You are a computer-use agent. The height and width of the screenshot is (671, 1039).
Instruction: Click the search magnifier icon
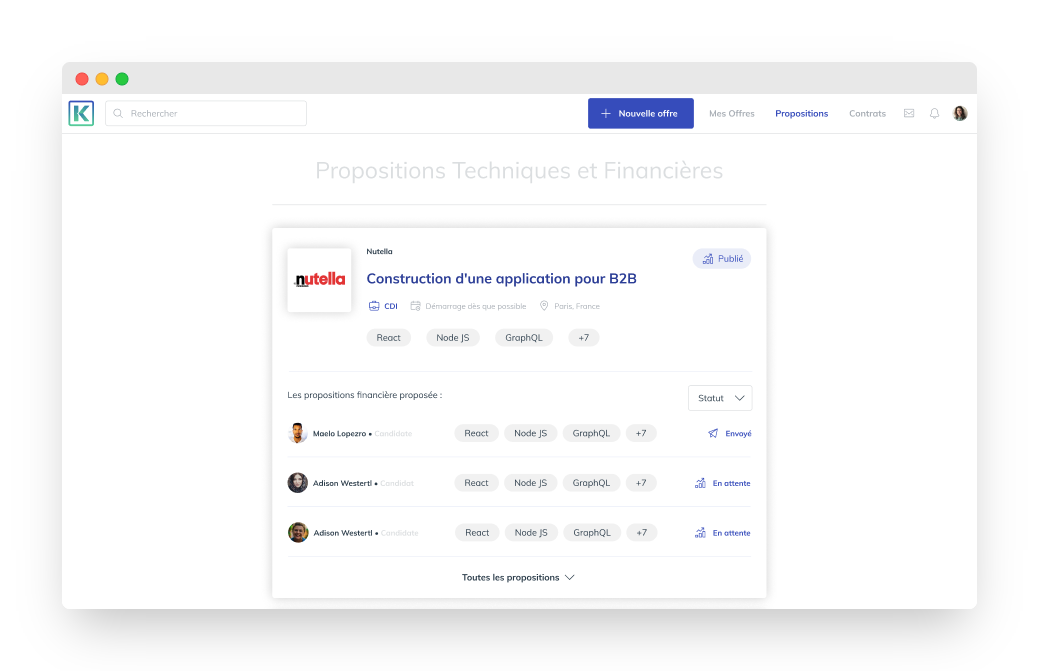coord(118,113)
